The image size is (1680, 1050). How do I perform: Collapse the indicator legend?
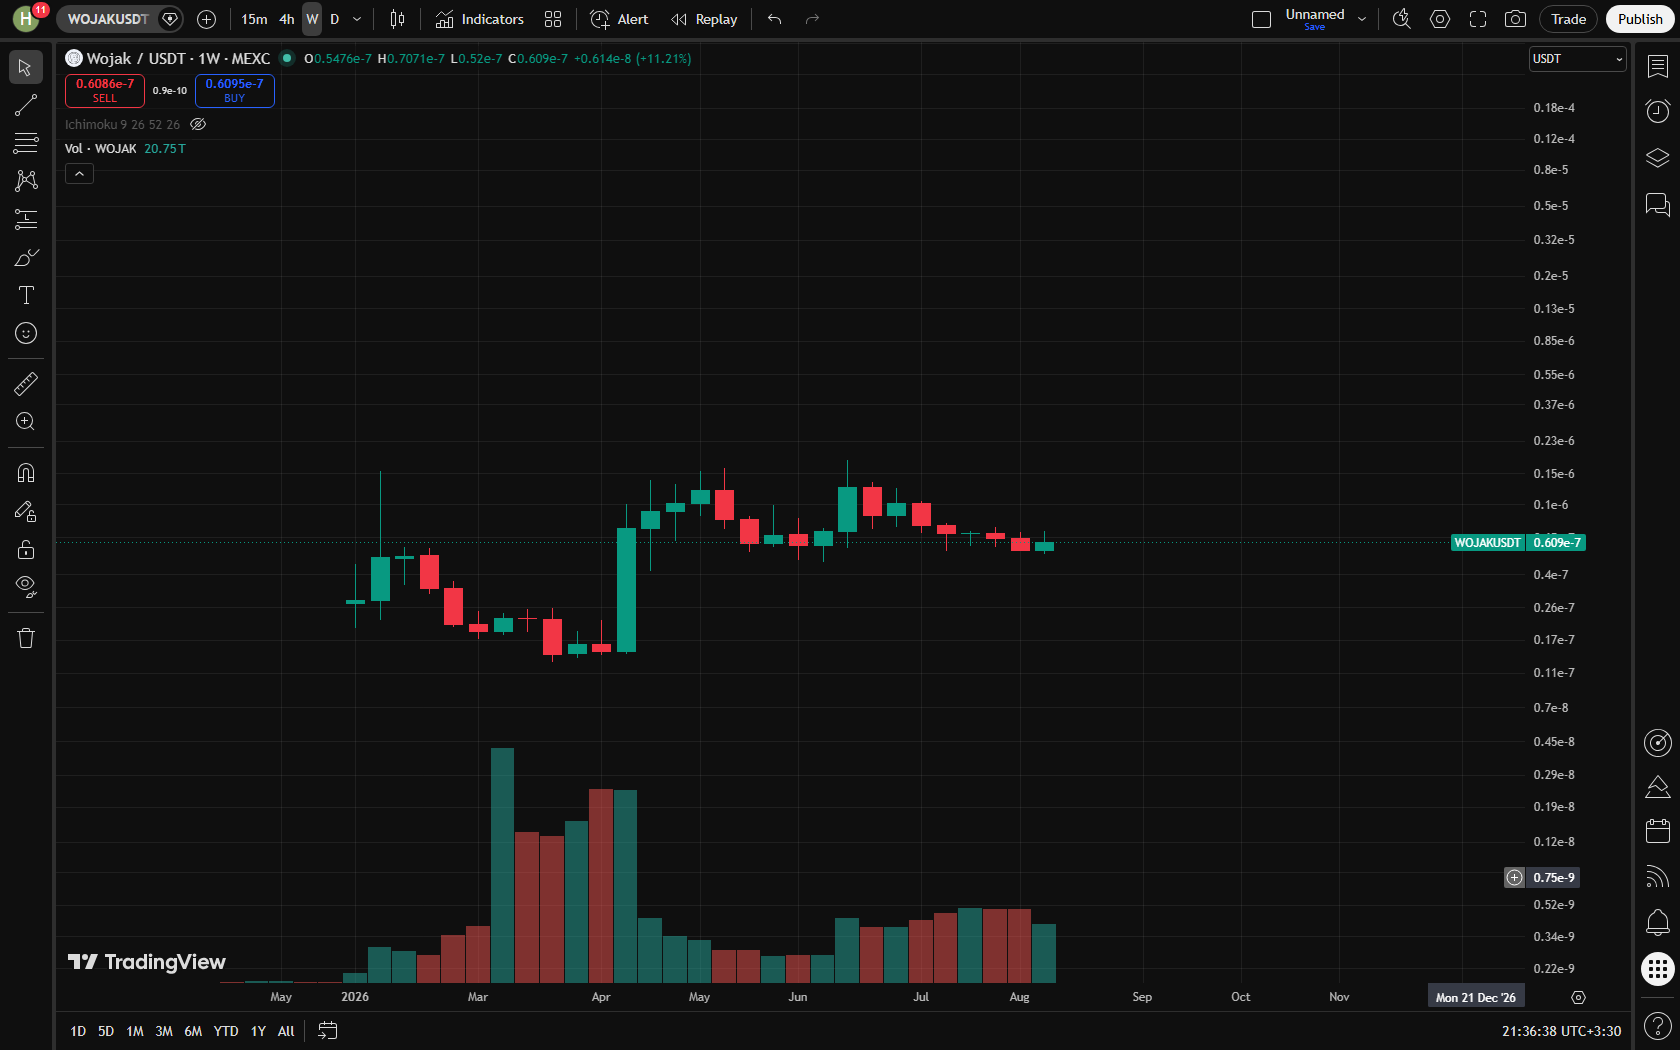click(79, 174)
